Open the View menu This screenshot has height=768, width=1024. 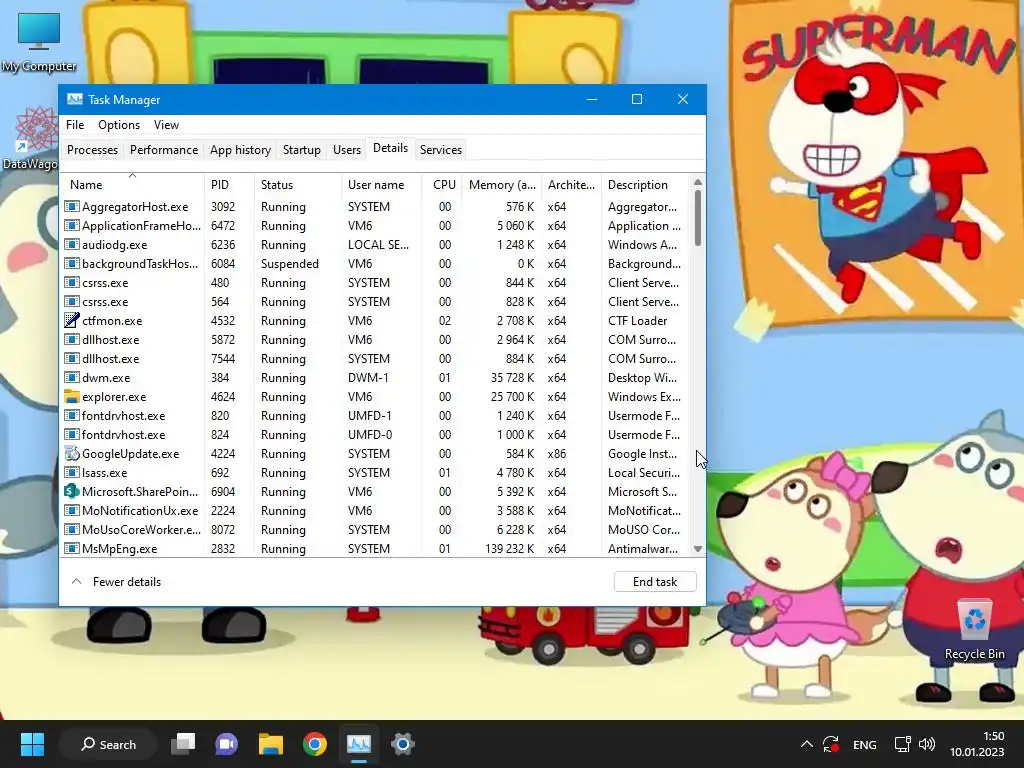[167, 125]
